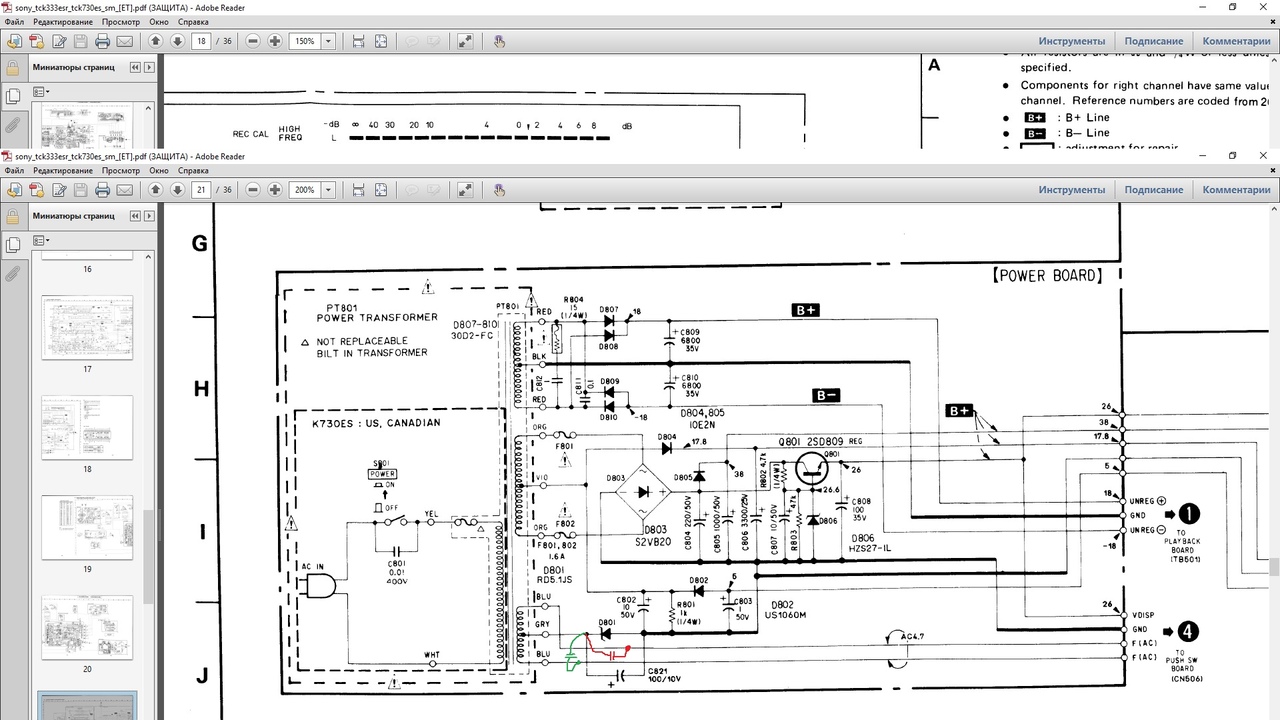This screenshot has height=720, width=1280.
Task: Open file icon in the front window toolbar
Action: pos(14,189)
